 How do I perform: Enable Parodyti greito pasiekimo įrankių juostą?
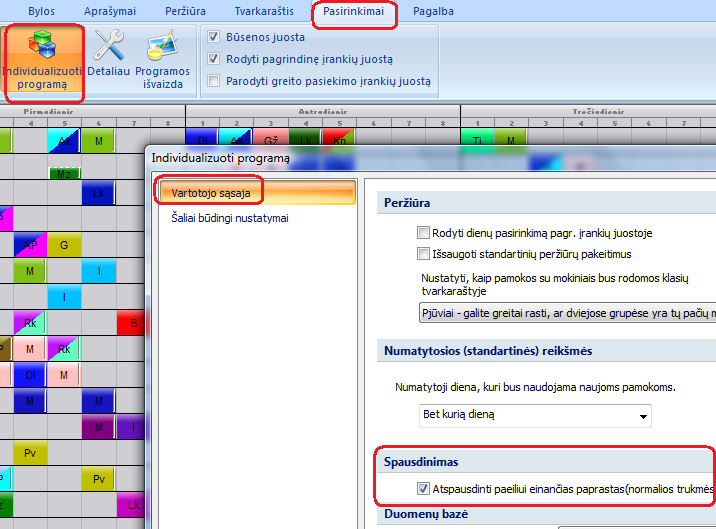coord(212,81)
